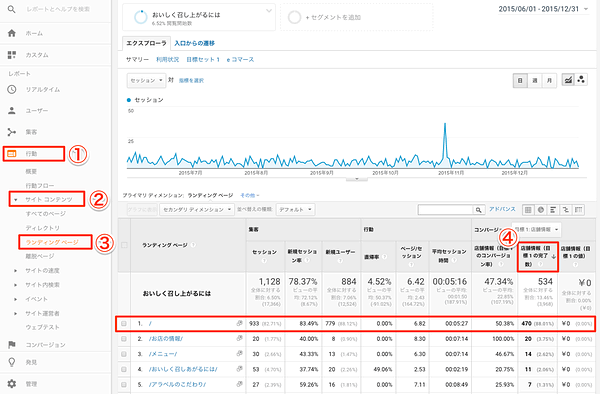
Task: Open the ユーザー person icon
Action: (x=12, y=111)
